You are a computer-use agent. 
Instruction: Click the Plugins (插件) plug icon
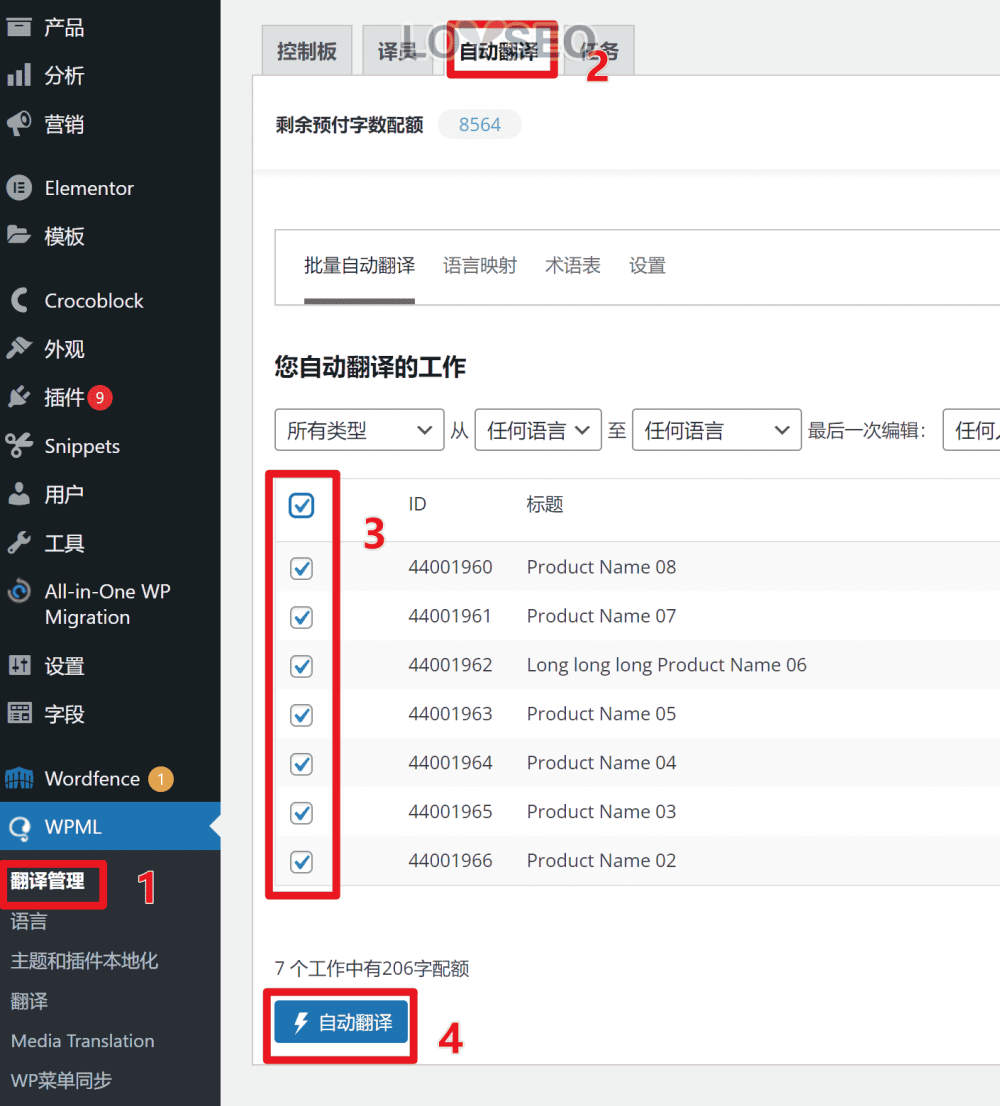tap(19, 396)
